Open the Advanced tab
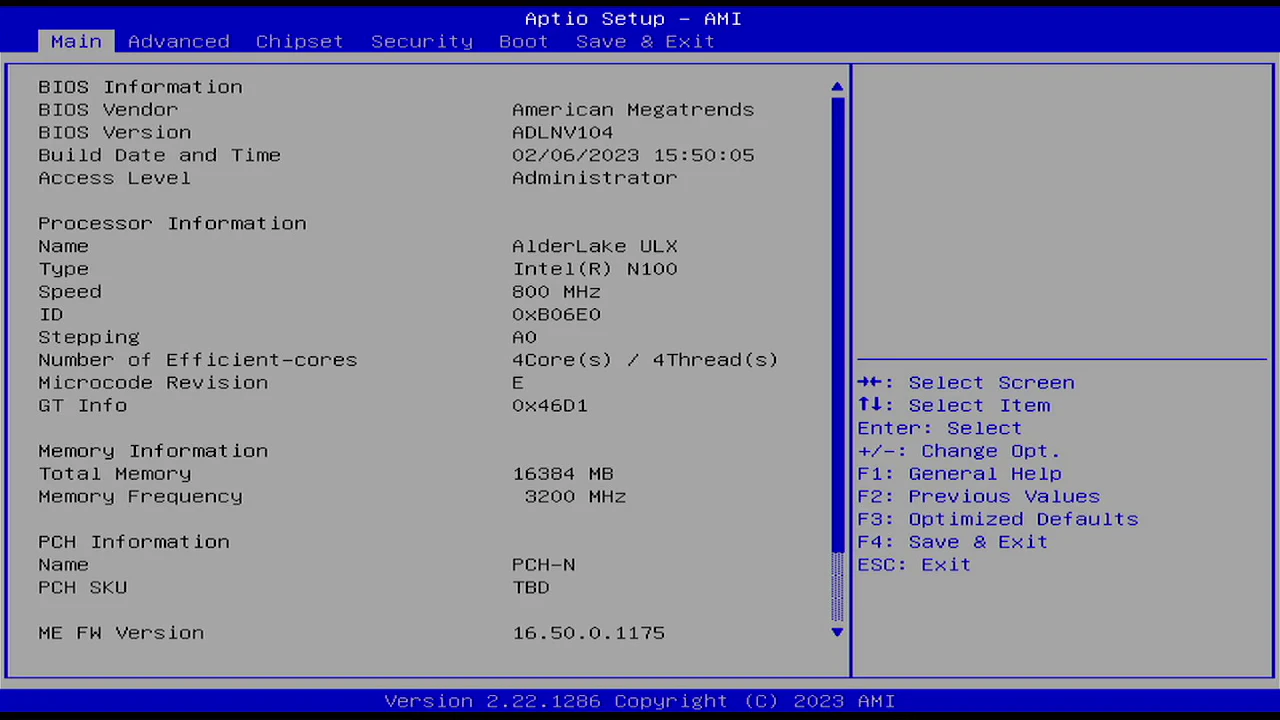This screenshot has height=720, width=1280. (x=179, y=41)
